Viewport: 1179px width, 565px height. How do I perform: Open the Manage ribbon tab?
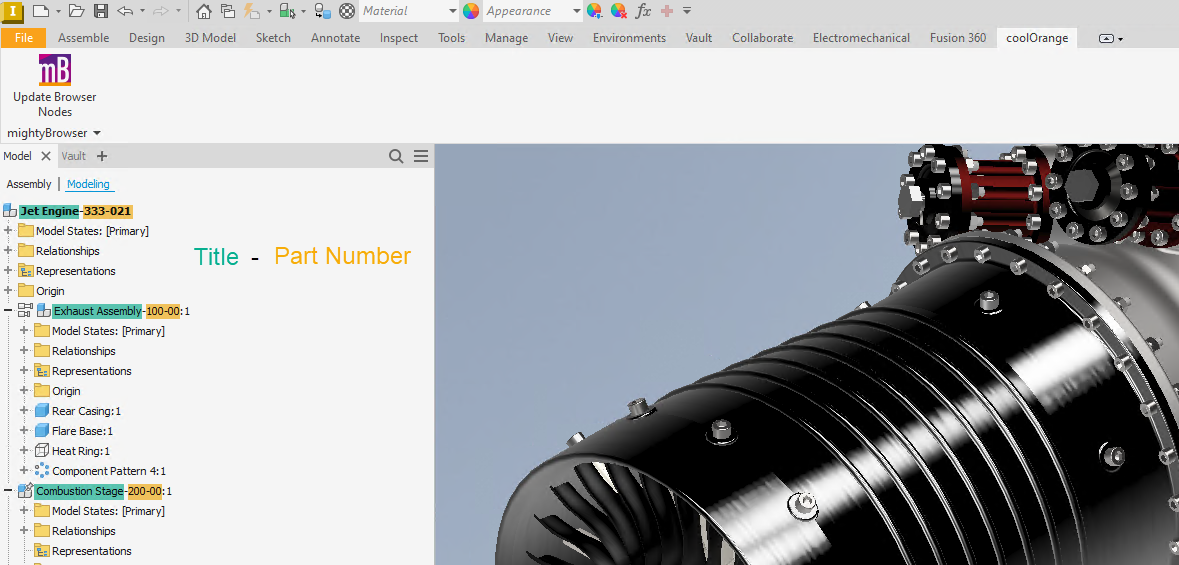(x=506, y=38)
